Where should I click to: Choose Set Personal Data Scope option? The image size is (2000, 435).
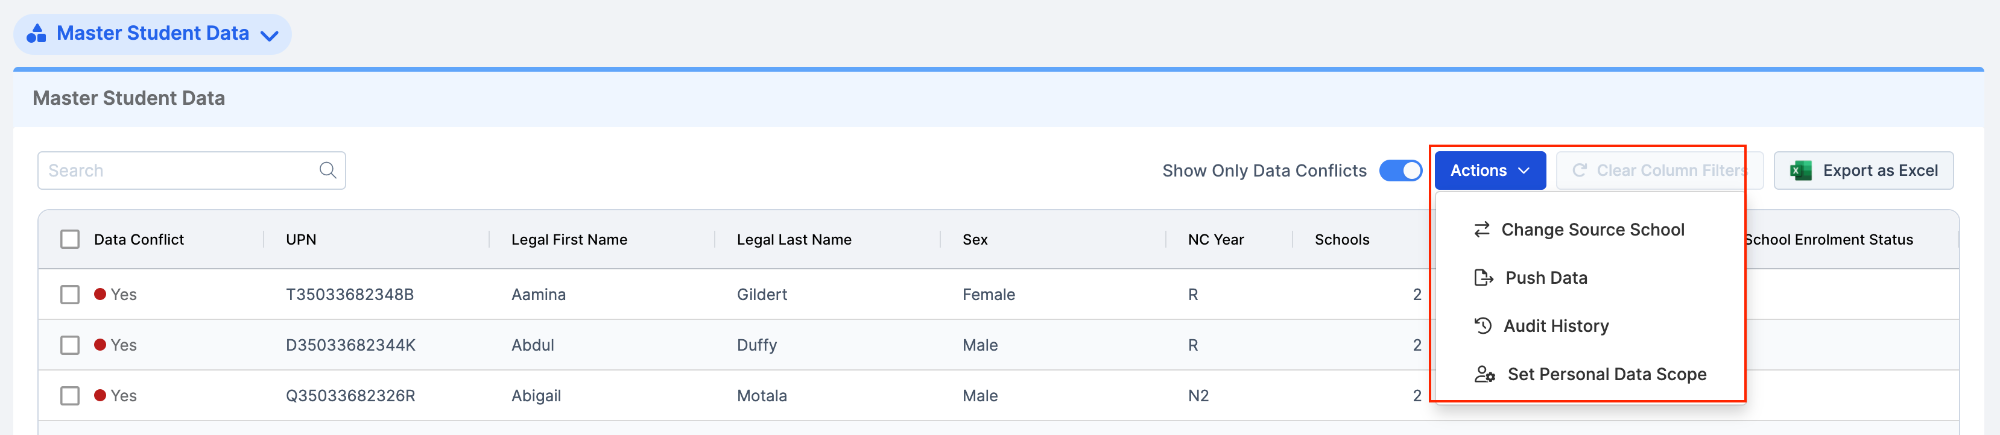[1590, 374]
